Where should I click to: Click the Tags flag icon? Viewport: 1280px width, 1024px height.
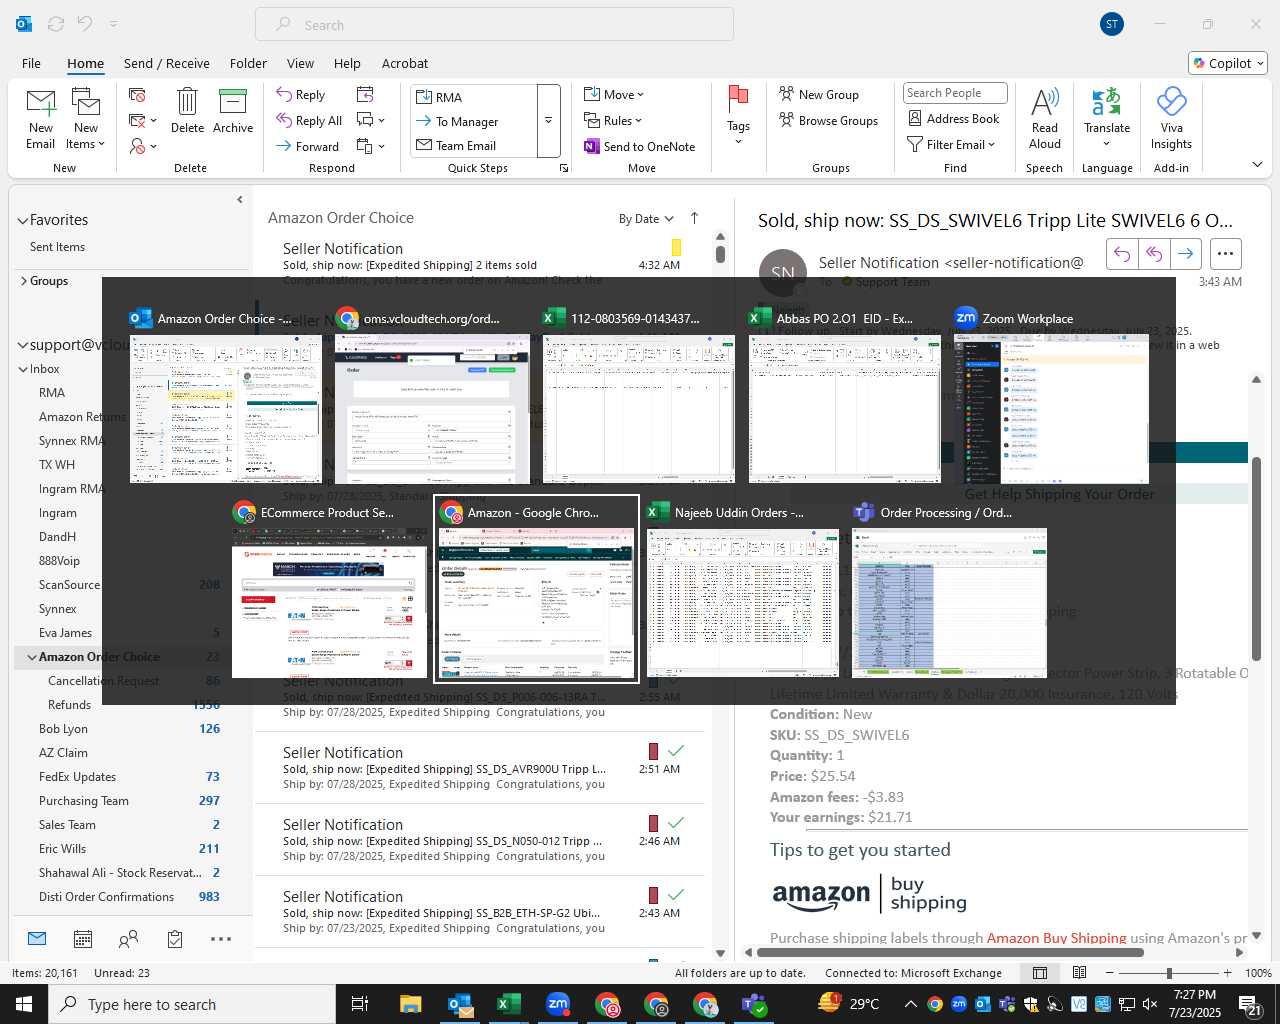tap(738, 98)
